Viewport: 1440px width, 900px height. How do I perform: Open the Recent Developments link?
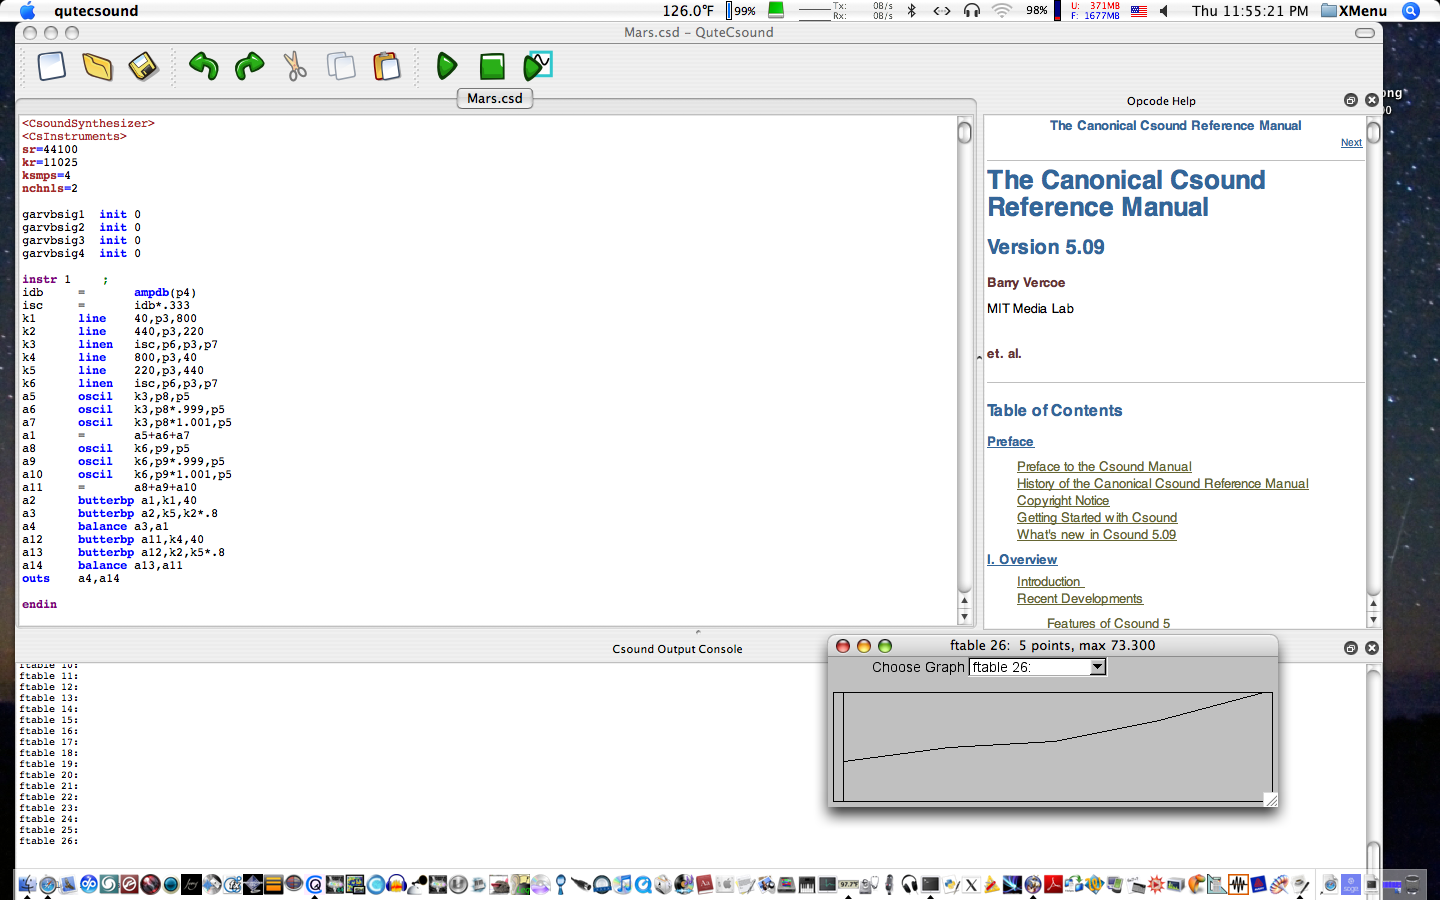(x=1079, y=599)
